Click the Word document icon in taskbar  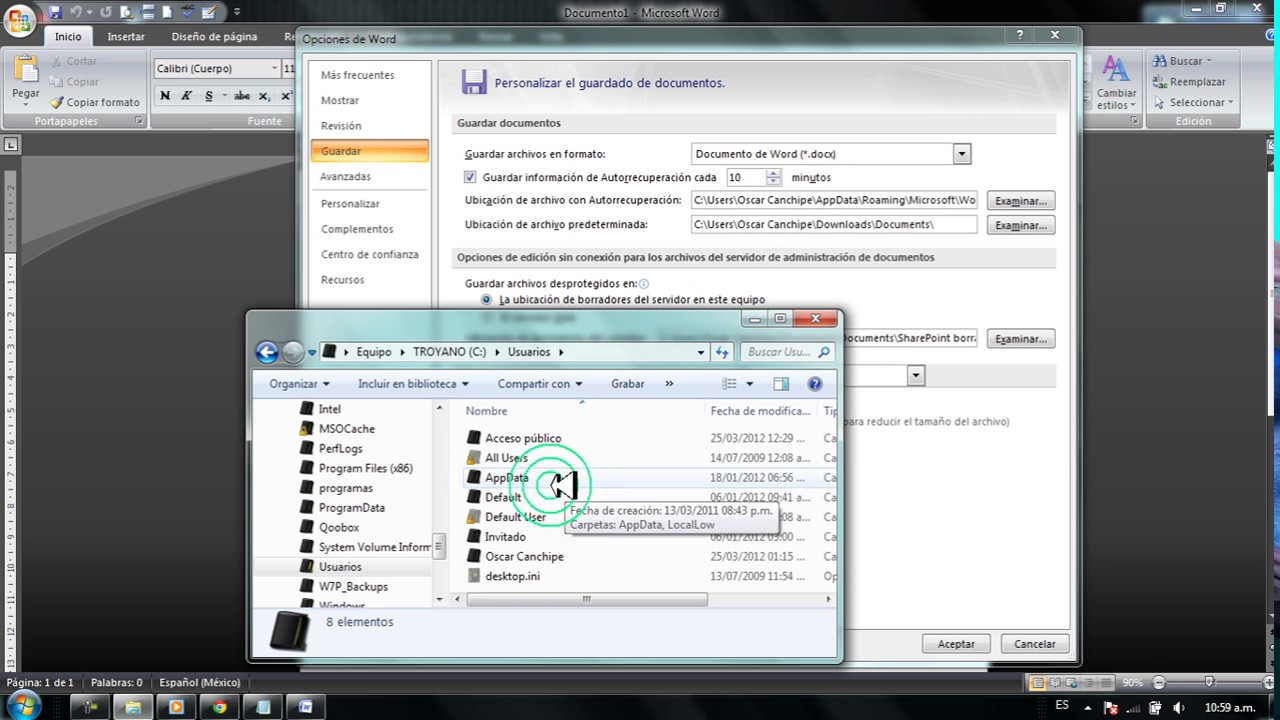tap(306, 707)
